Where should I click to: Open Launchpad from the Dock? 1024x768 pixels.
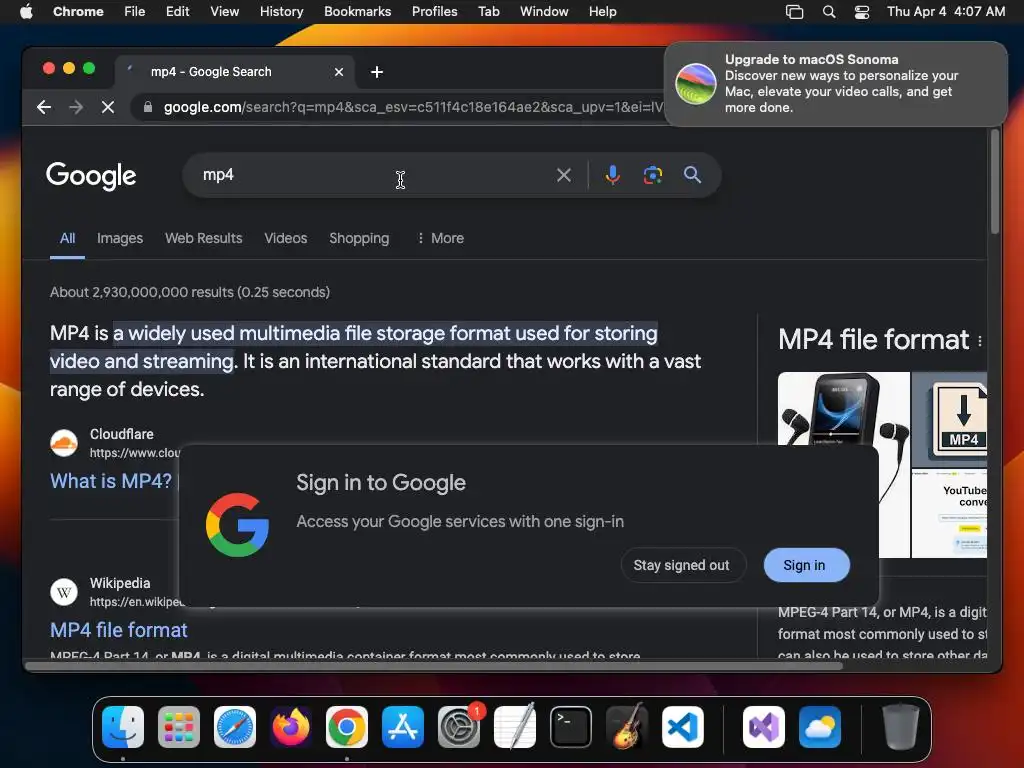179,727
